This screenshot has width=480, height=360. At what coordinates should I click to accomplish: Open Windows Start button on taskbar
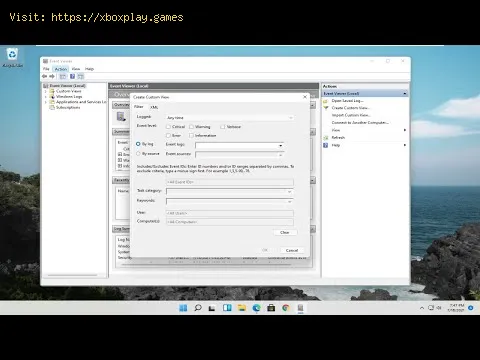point(183,308)
